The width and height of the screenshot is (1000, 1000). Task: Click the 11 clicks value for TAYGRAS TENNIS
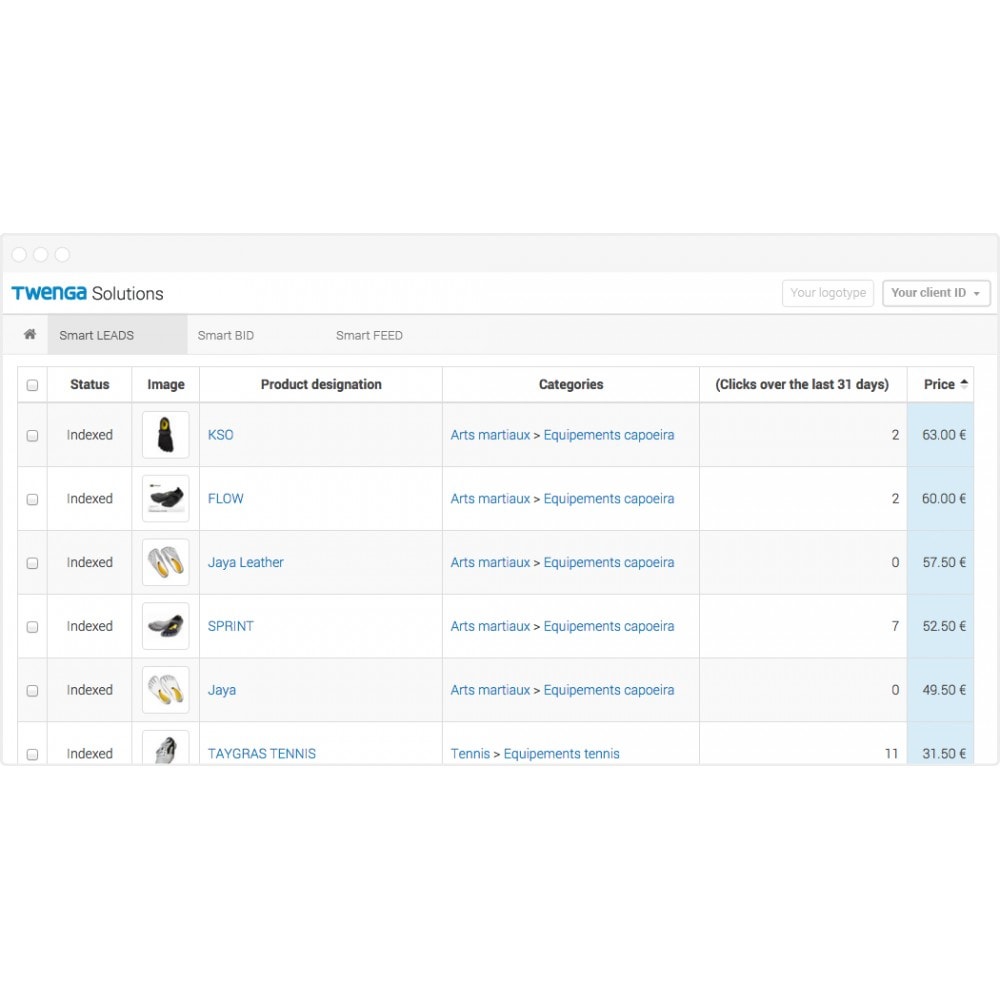[892, 754]
